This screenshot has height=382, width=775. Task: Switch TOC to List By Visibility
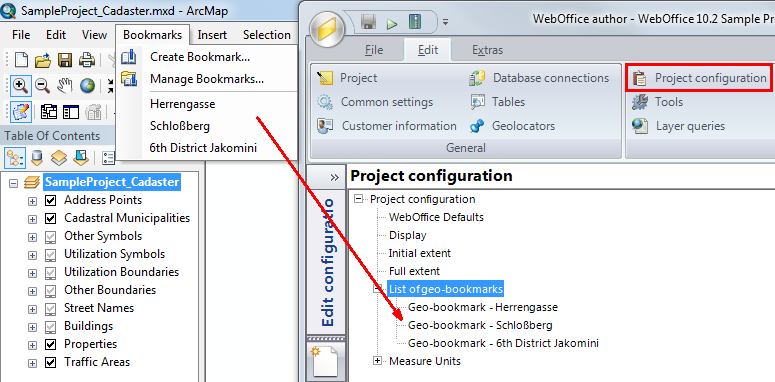59,158
